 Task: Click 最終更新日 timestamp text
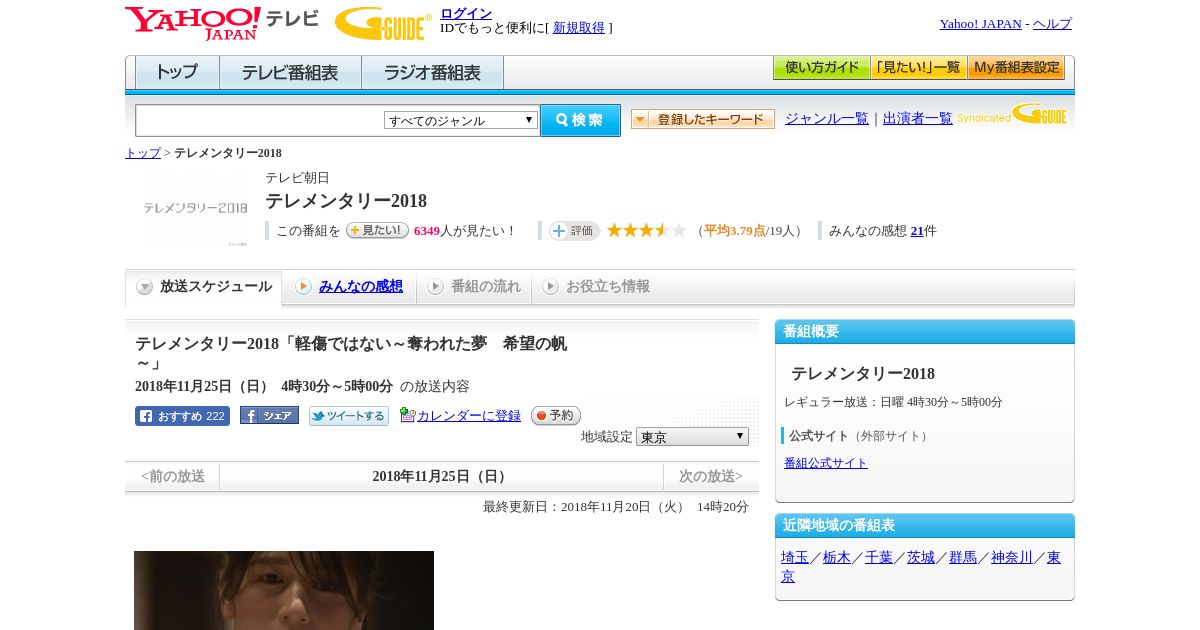(x=616, y=507)
